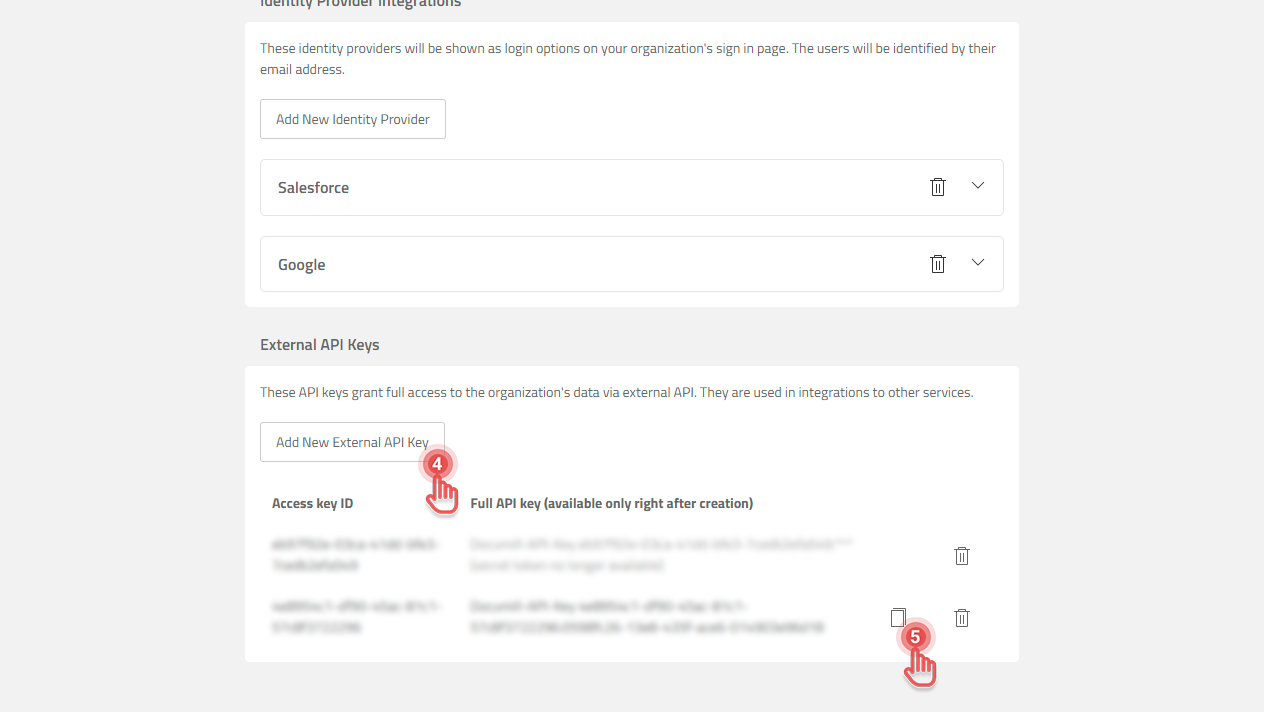Viewport: 1264px width, 712px height.
Task: Expand the Google provider details
Action: tap(977, 263)
